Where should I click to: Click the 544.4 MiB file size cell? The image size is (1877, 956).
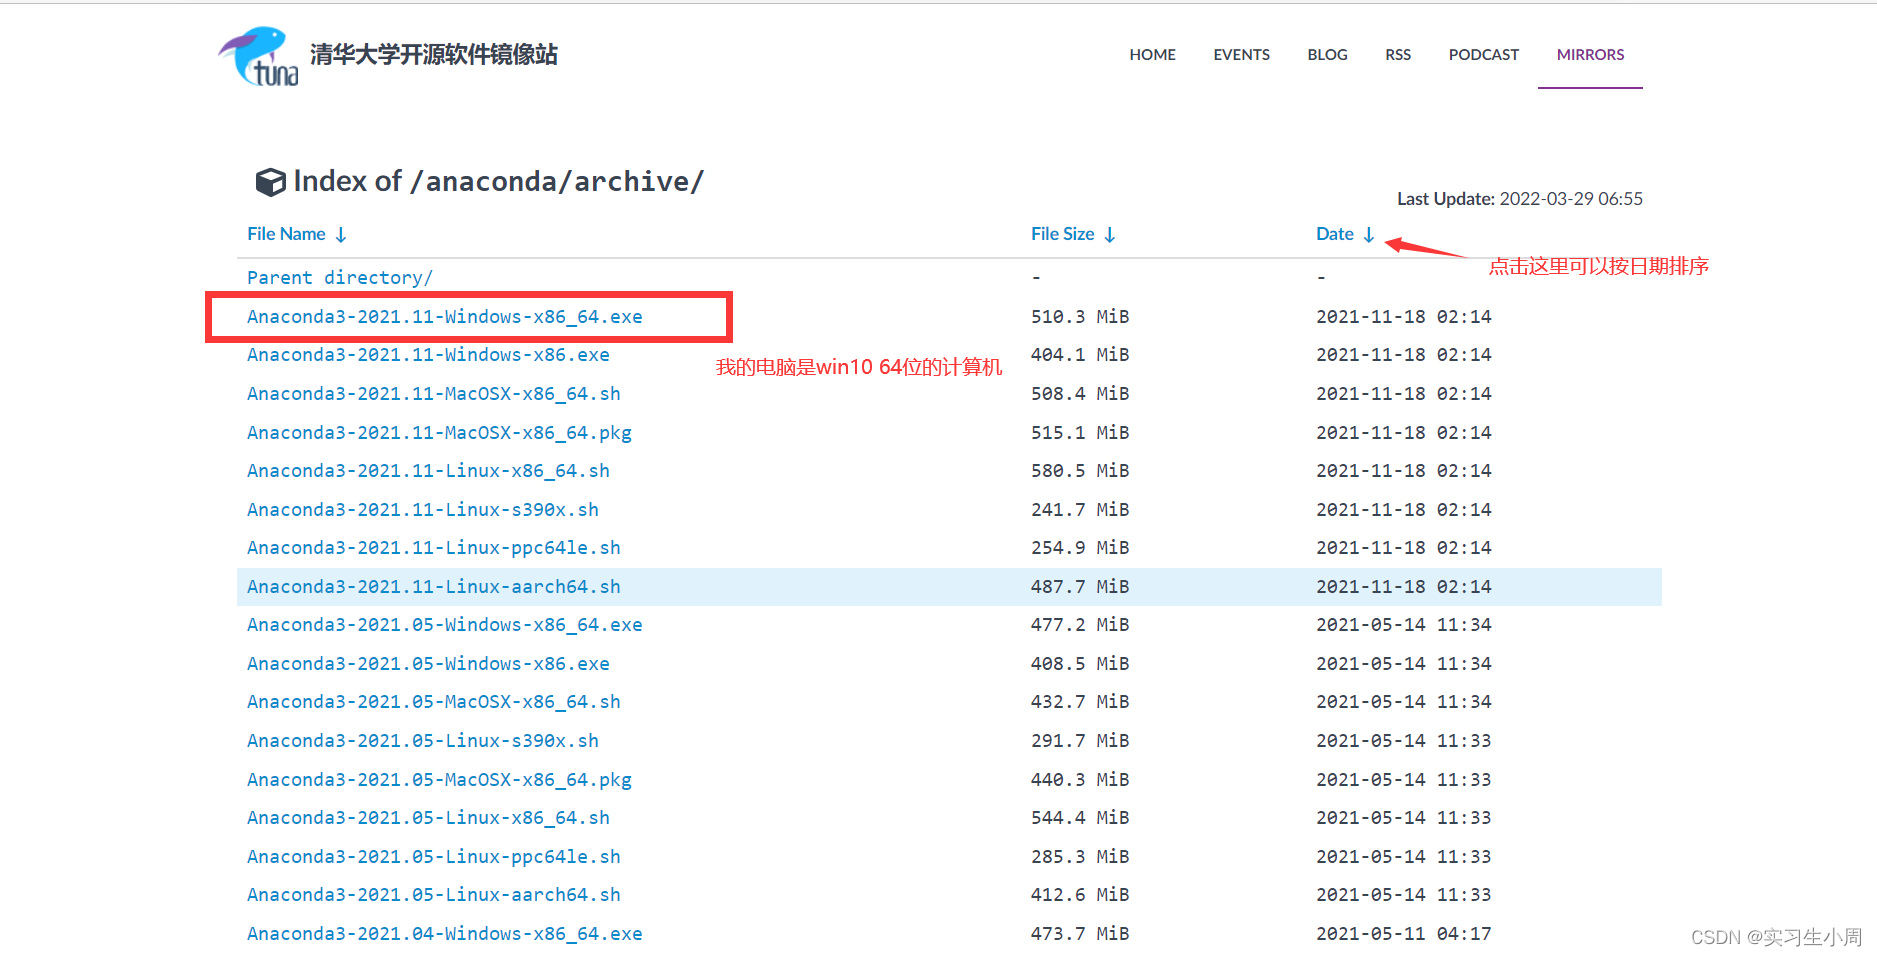pos(1080,818)
